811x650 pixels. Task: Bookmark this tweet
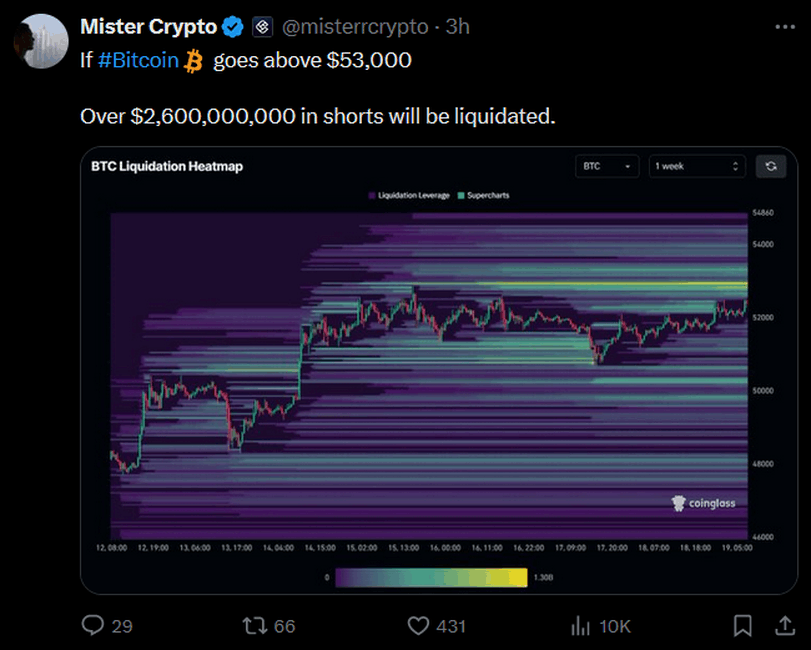[743, 626]
